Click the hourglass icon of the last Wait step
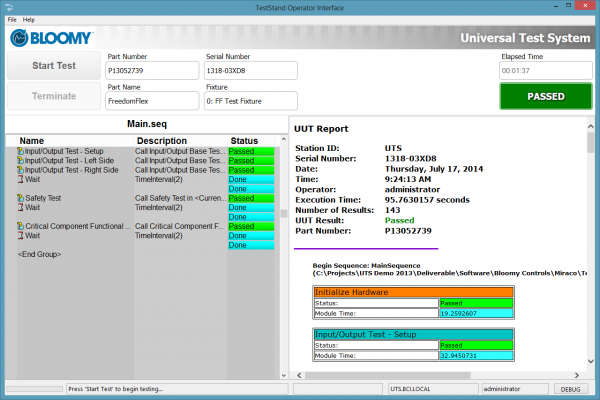The width and height of the screenshot is (600, 400). [21, 235]
